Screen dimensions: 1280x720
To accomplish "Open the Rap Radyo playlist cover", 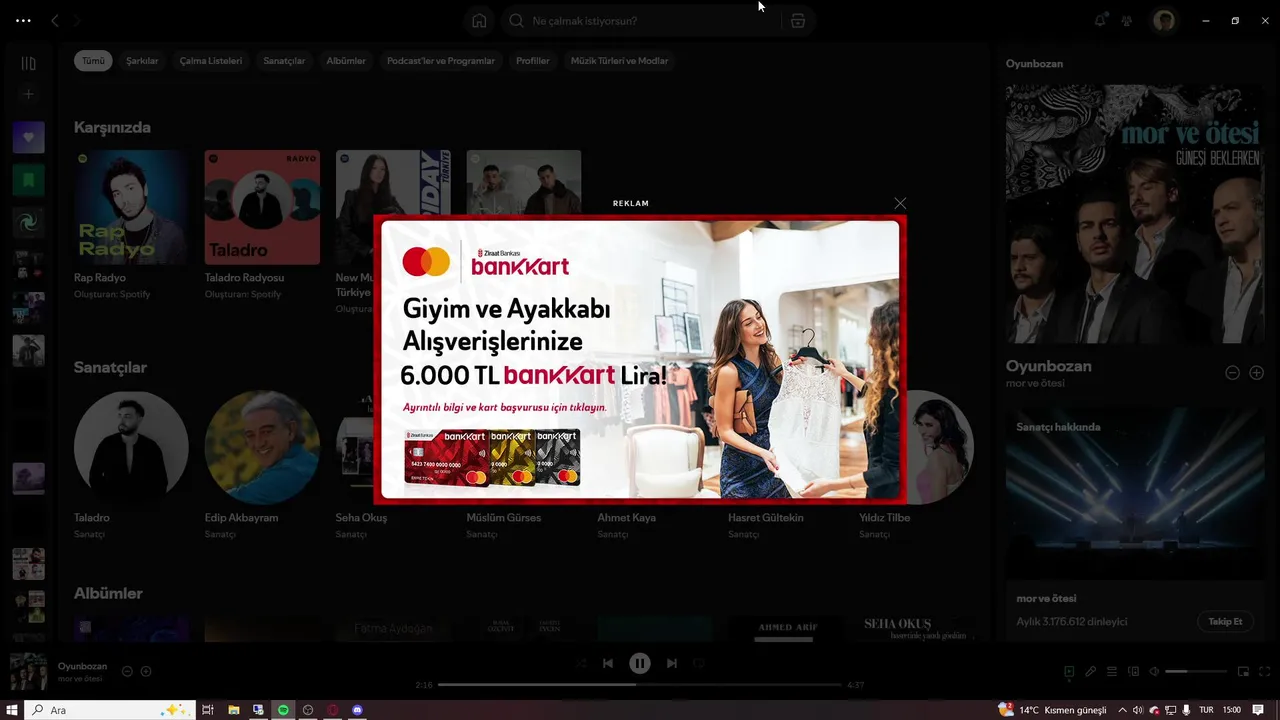I will (x=131, y=207).
